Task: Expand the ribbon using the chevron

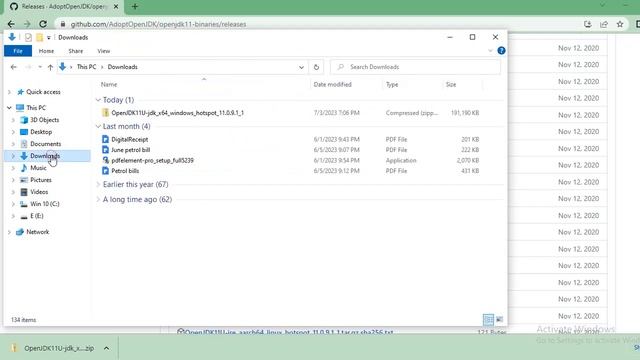Action: (490, 51)
